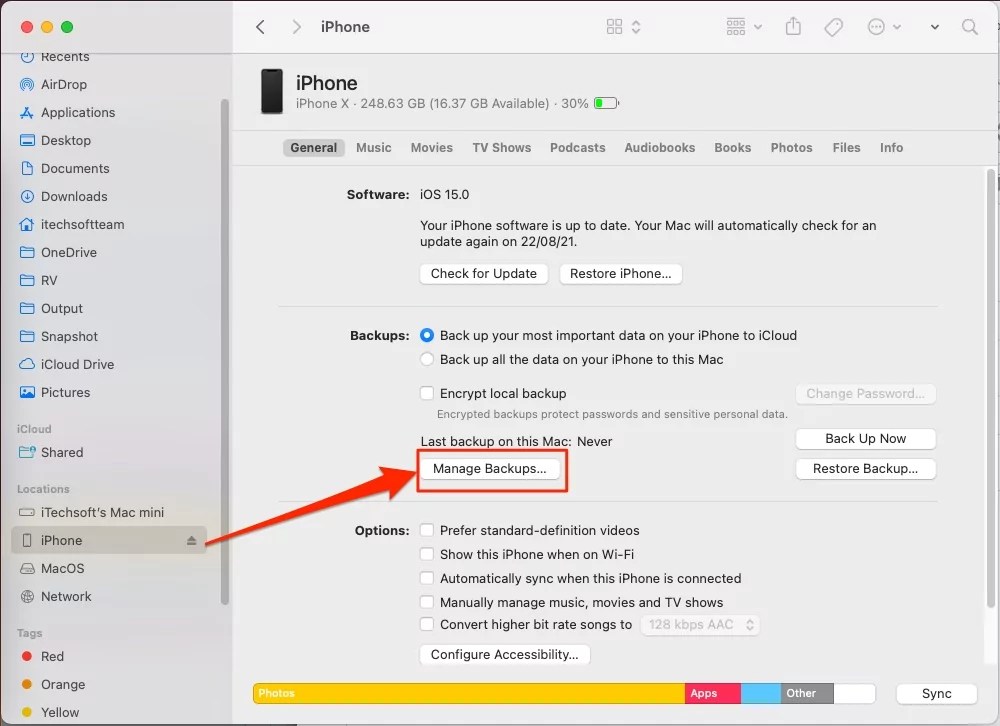Click the gray Other storage segment

pyautogui.click(x=807, y=693)
